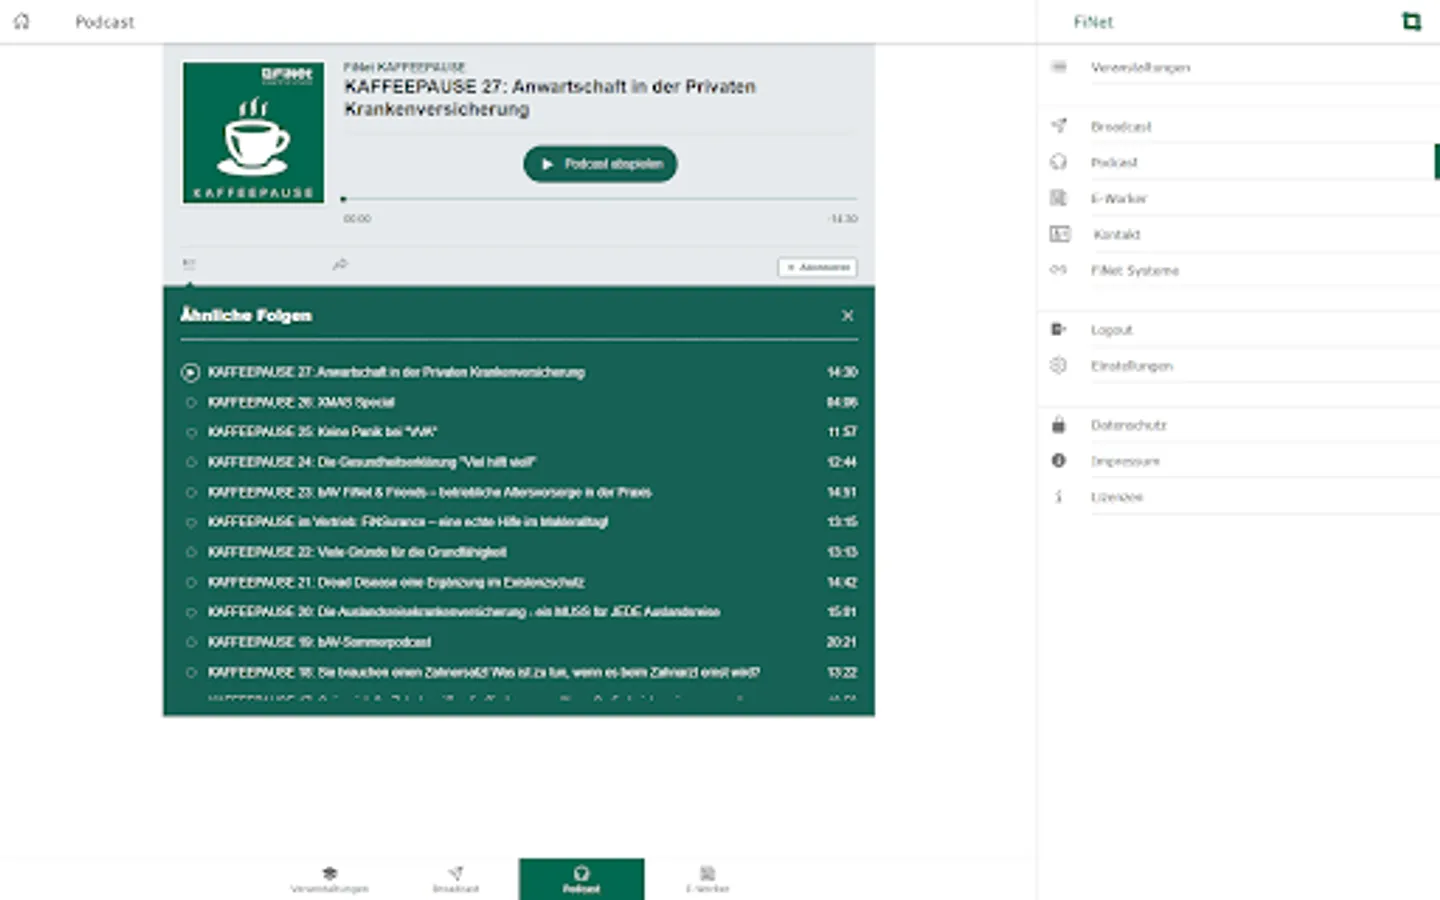Select the circle icon beside KAFFEEPAUSE 25

pos(190,433)
